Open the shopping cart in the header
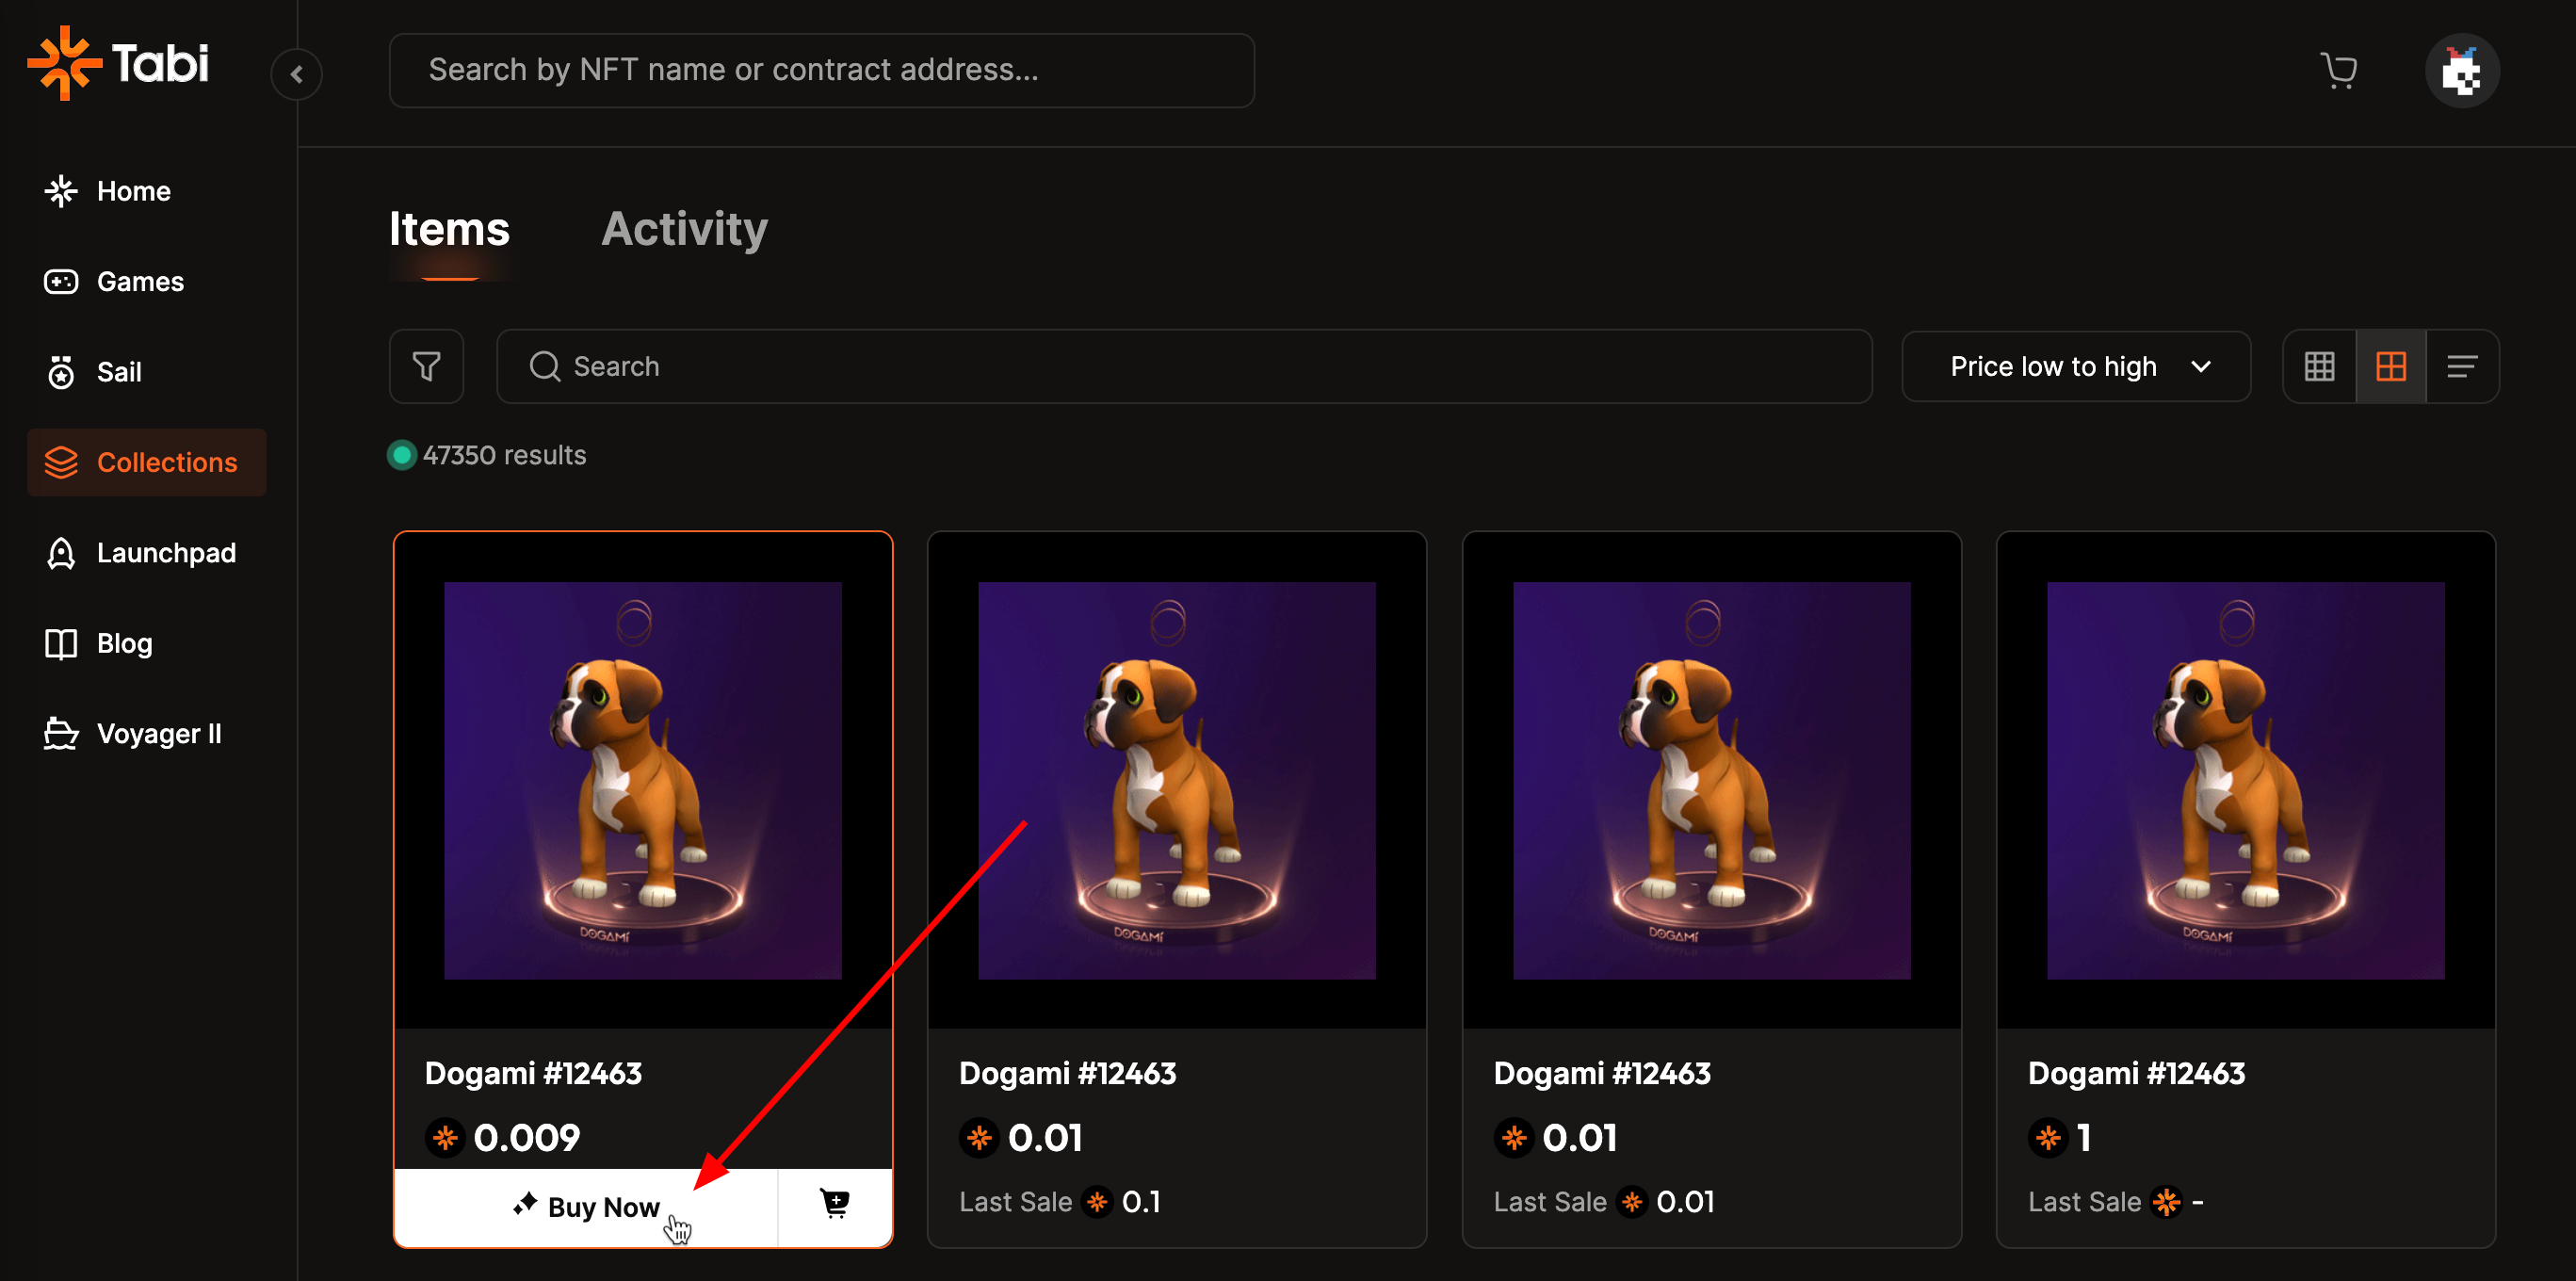Viewport: 2576px width, 1281px height. [2338, 71]
